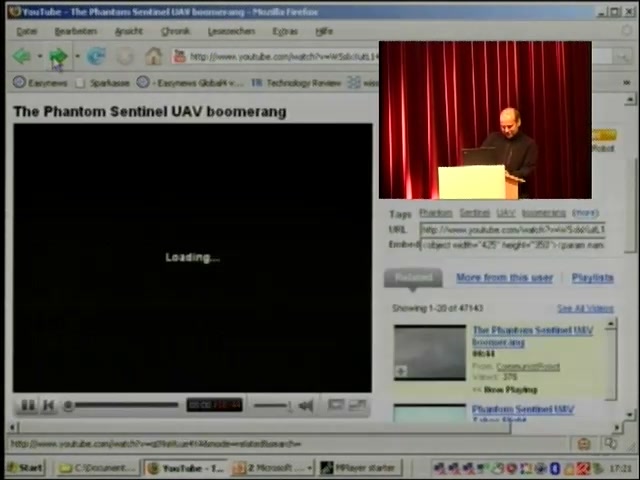Expand the Microsoft taskbar group dropdown arrow
This screenshot has width=640, height=480.
point(310,468)
